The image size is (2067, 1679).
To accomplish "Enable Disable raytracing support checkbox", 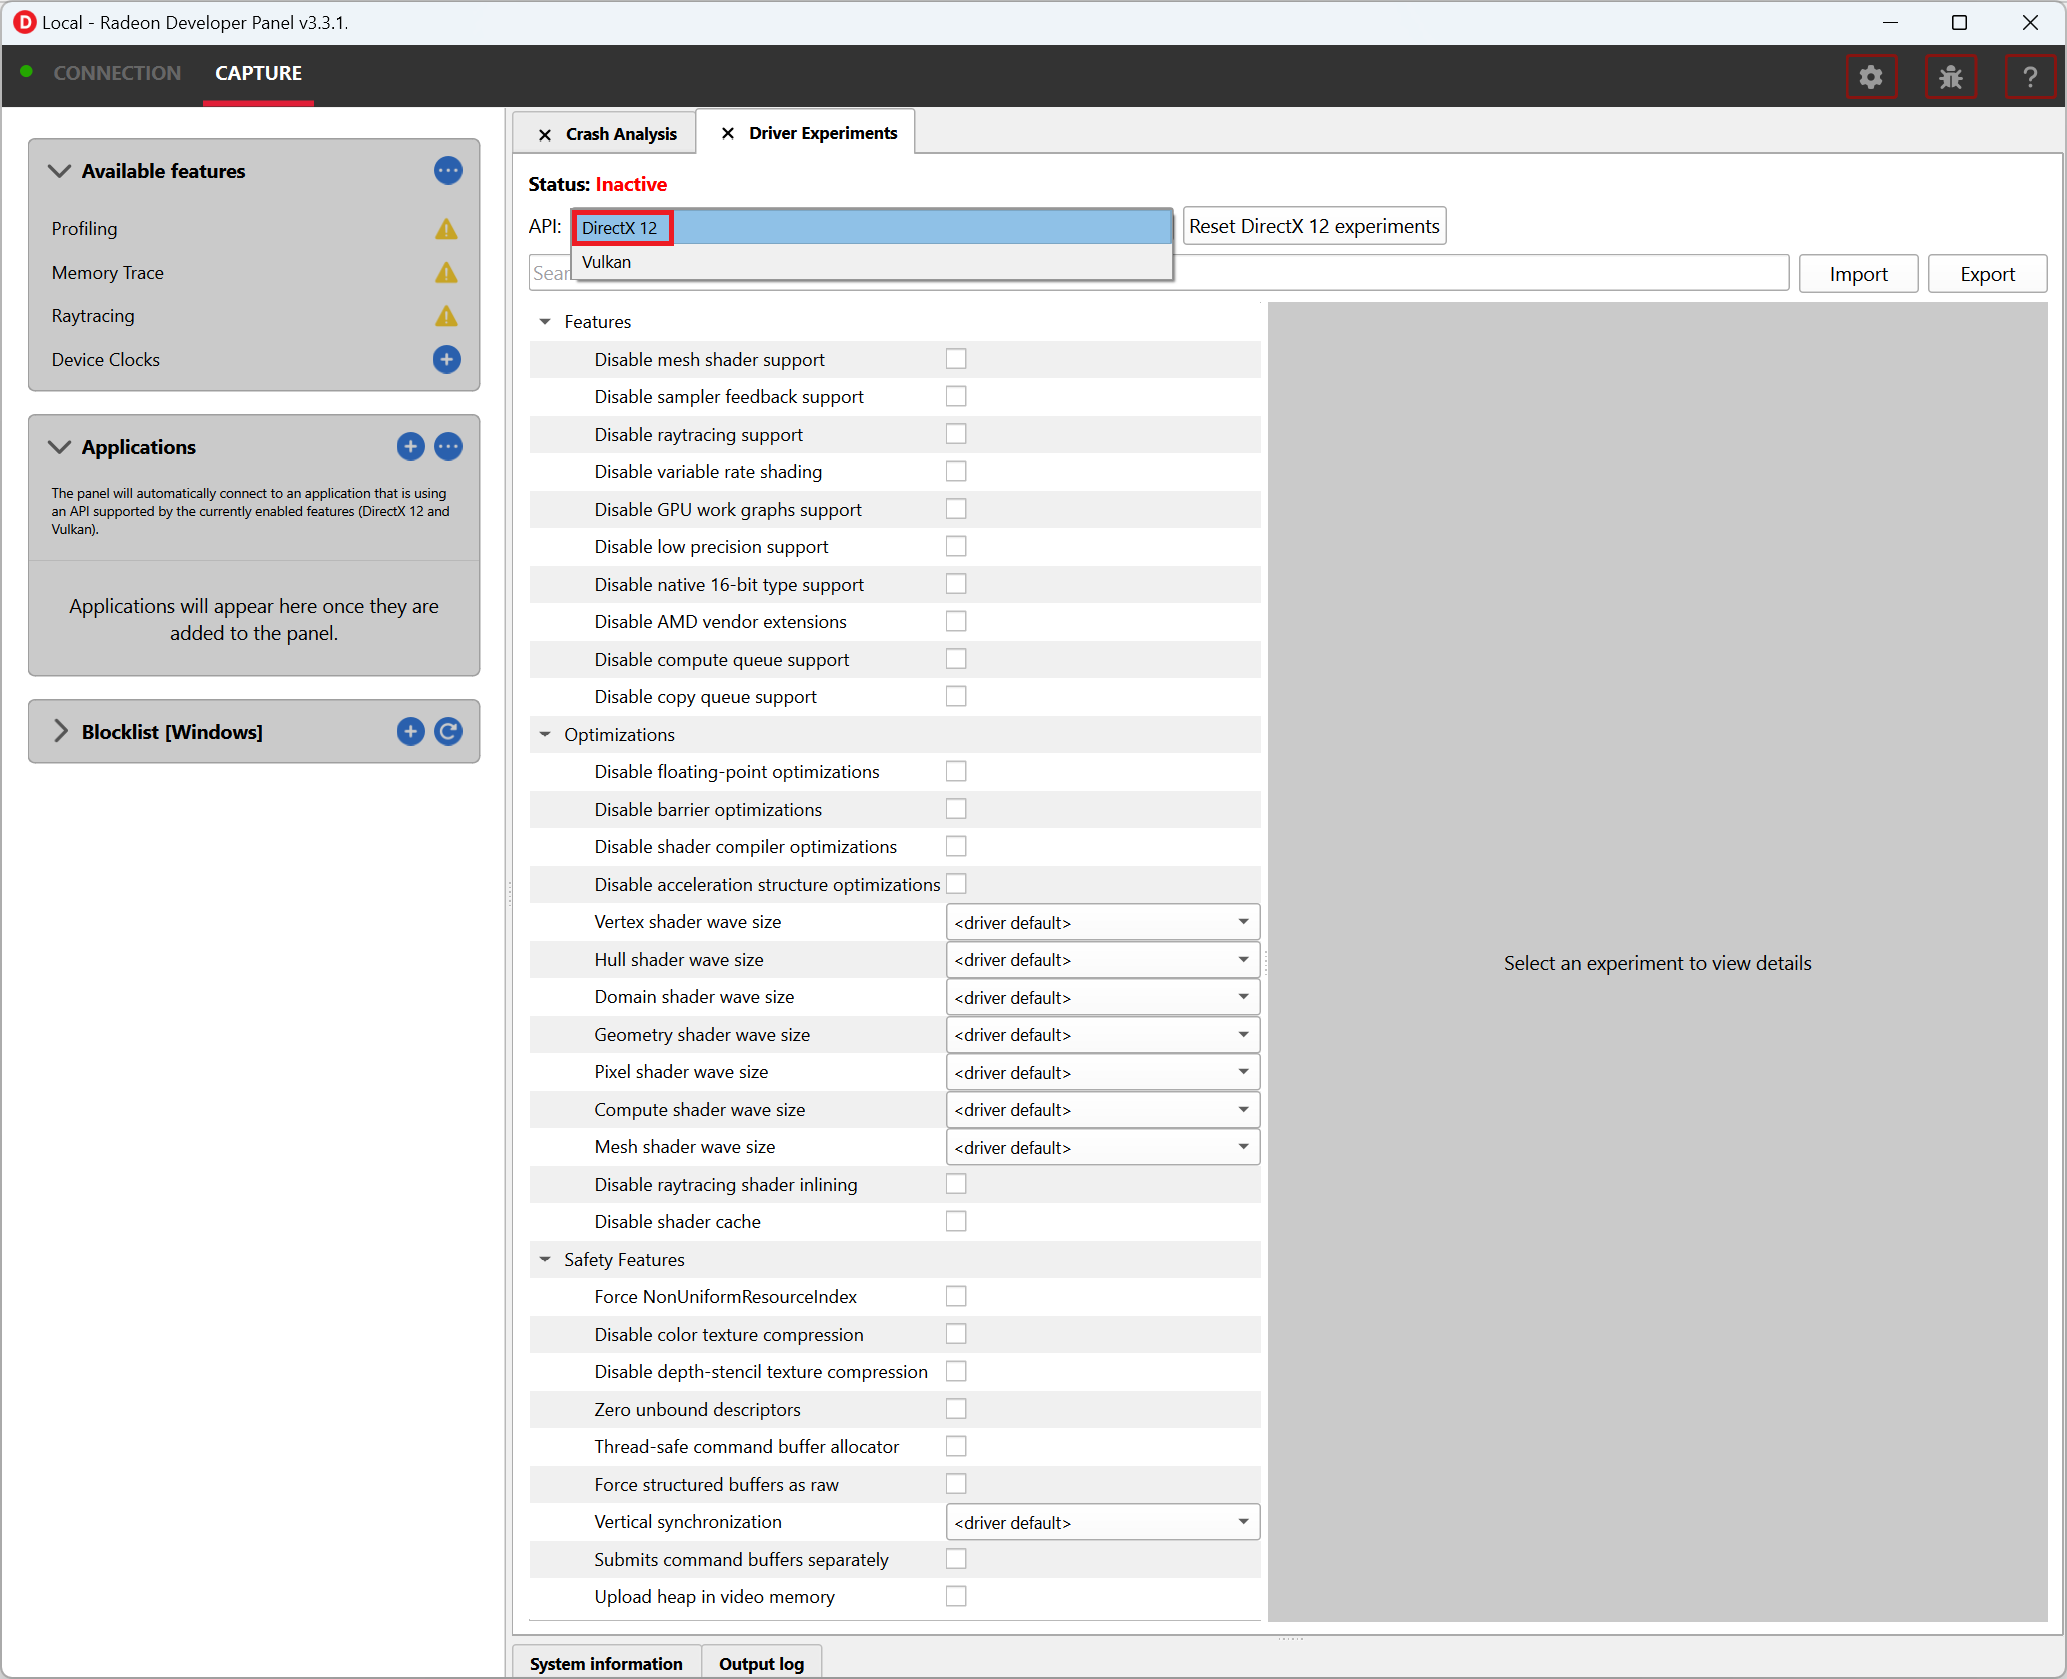I will click(x=956, y=434).
